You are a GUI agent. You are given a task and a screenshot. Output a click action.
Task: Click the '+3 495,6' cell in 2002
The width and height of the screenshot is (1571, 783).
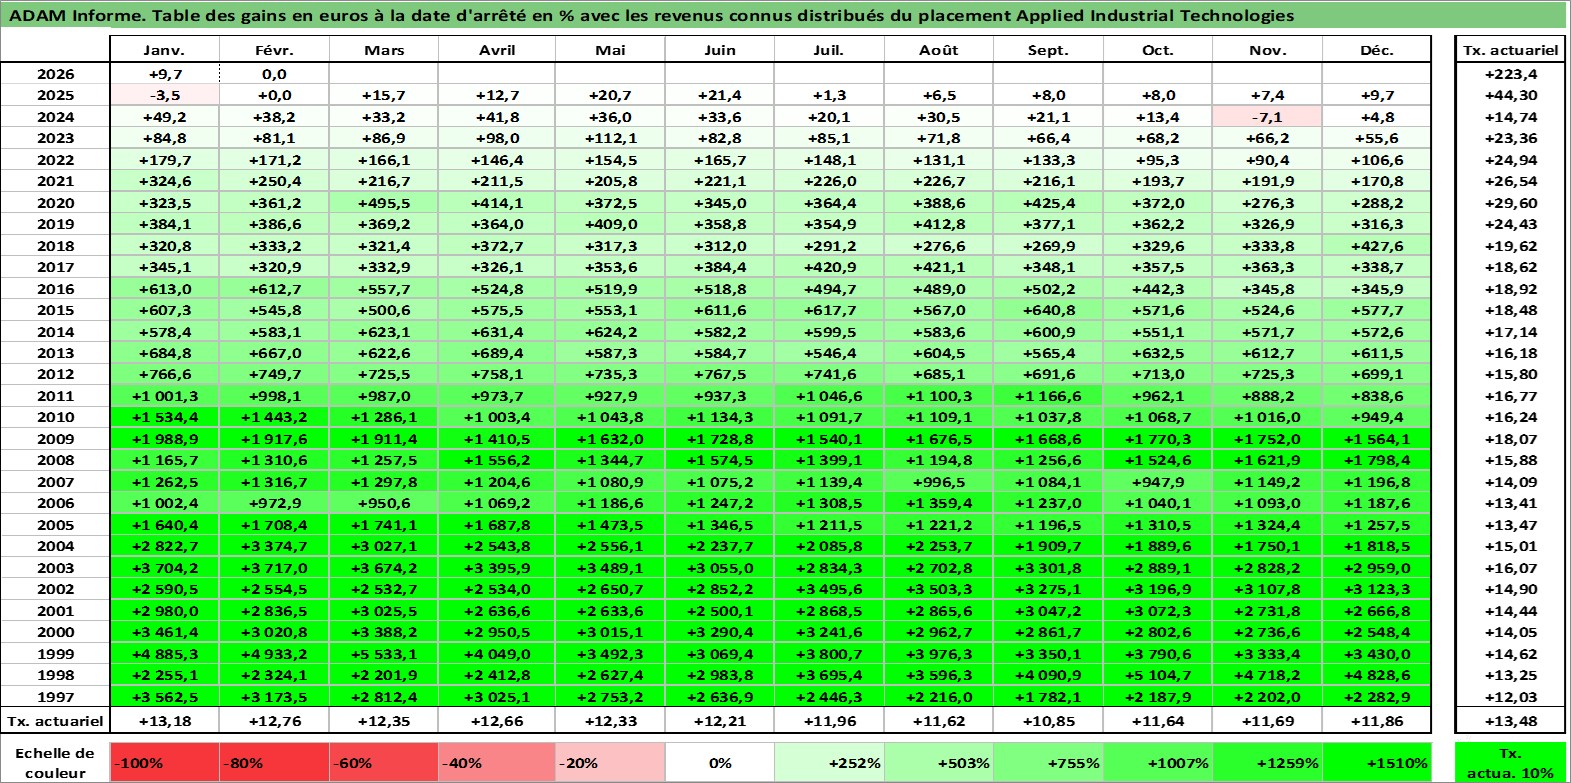pos(829,589)
